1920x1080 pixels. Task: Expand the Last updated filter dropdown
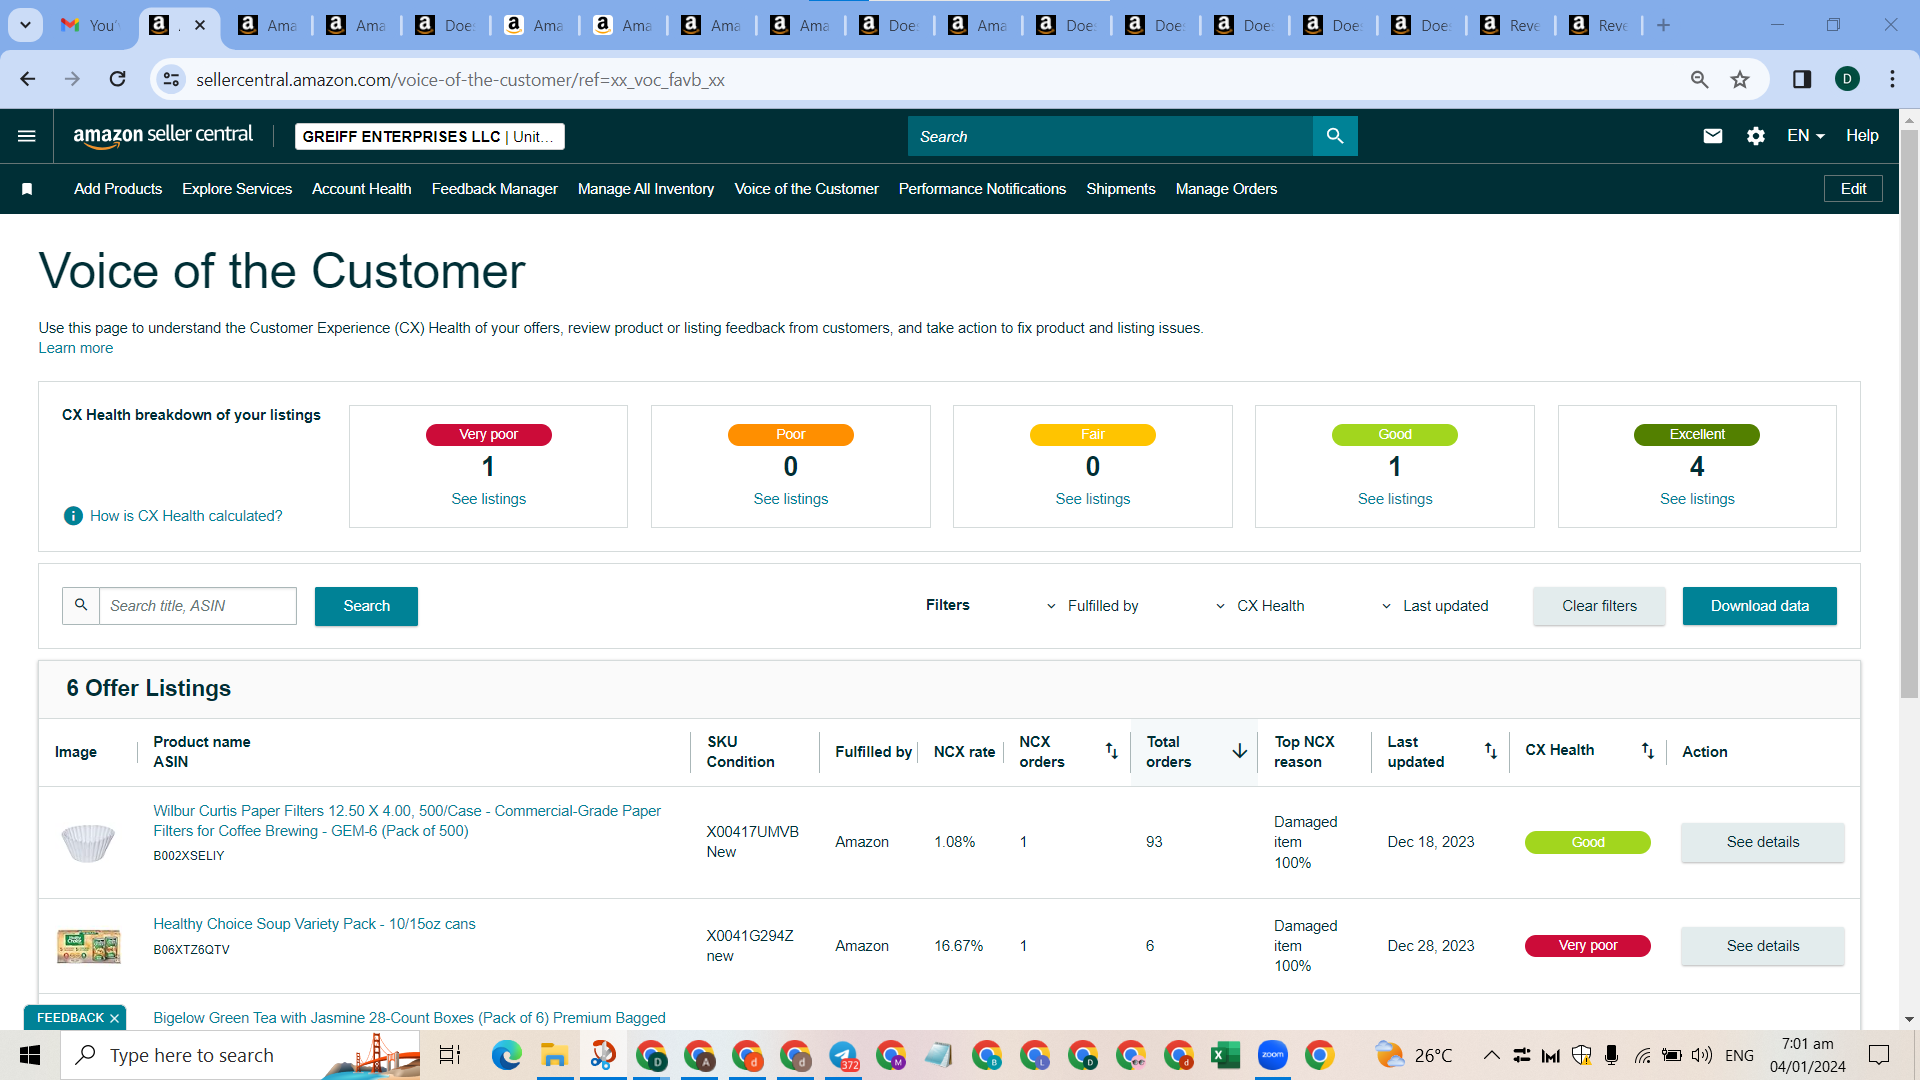tap(1435, 606)
